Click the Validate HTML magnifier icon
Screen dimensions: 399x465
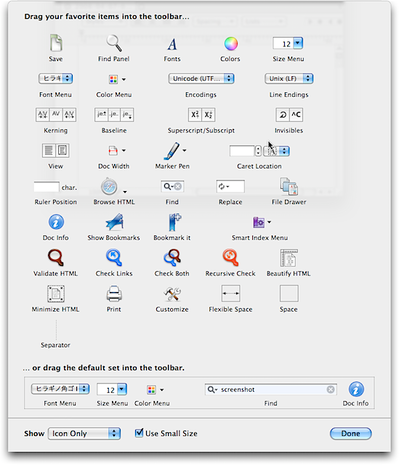pyautogui.click(x=56, y=258)
